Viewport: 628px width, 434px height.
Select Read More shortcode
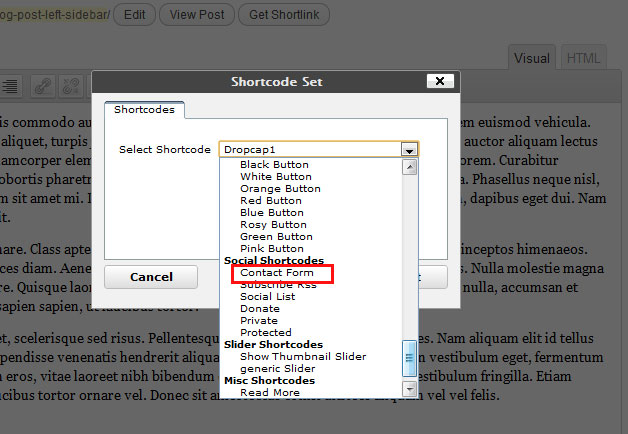coord(270,393)
